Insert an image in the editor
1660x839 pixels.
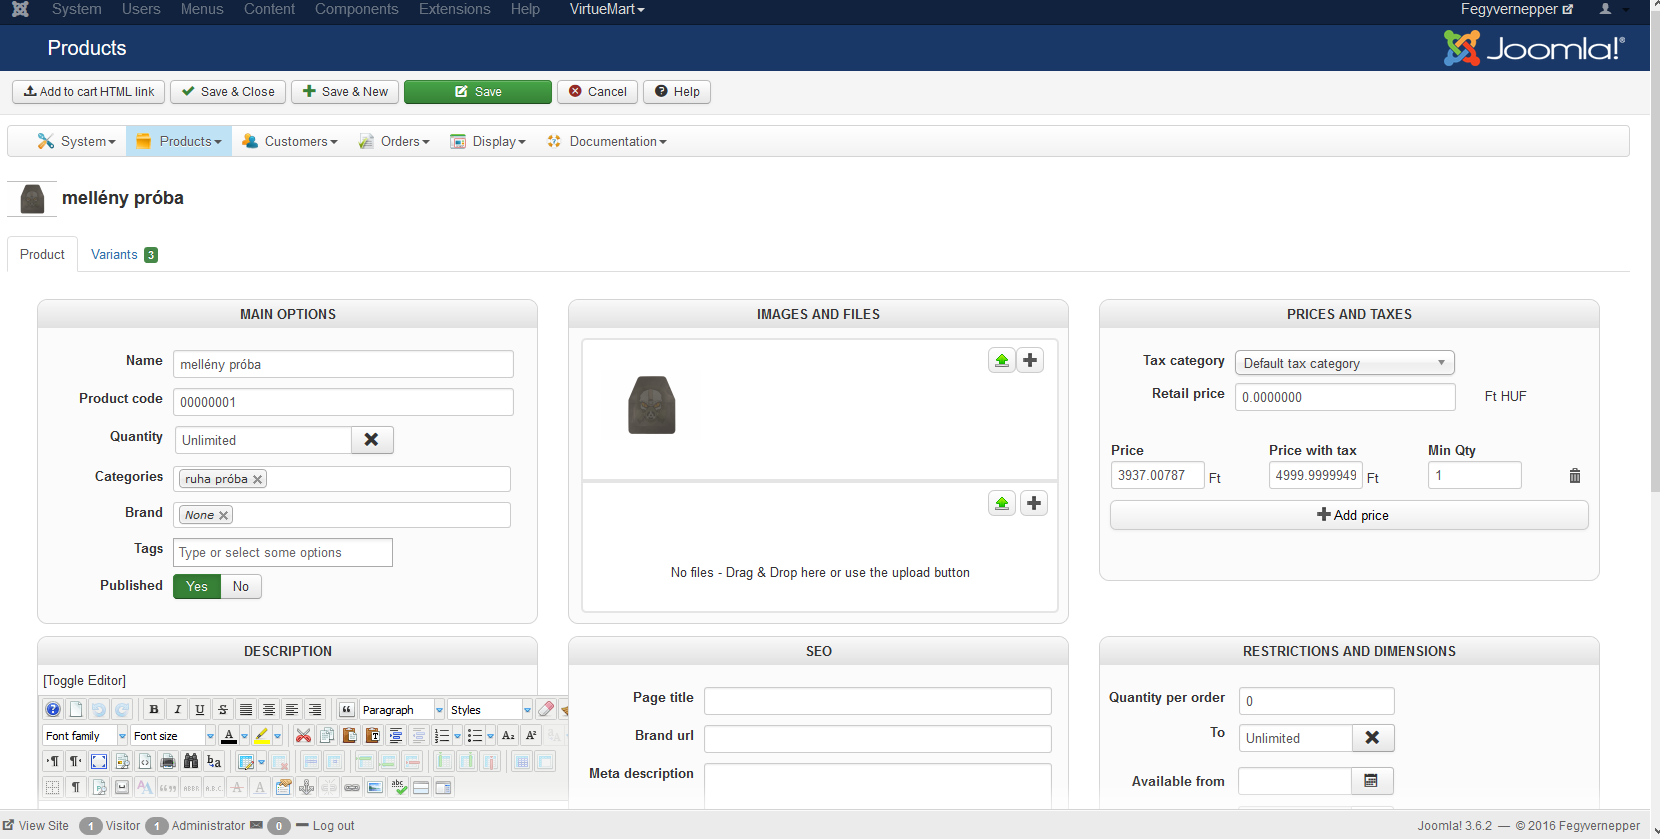(375, 787)
